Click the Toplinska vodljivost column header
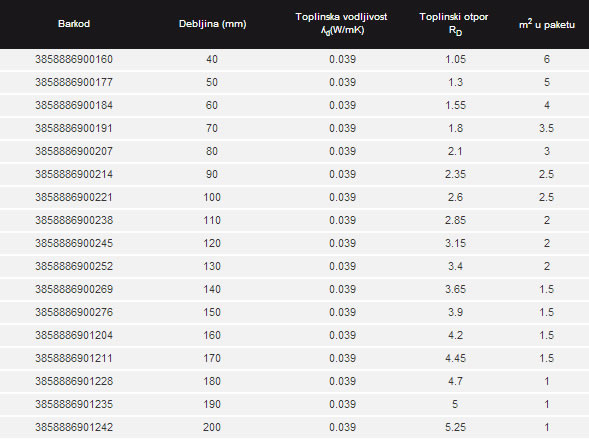Viewport: 589px width, 439px height. 341,23
